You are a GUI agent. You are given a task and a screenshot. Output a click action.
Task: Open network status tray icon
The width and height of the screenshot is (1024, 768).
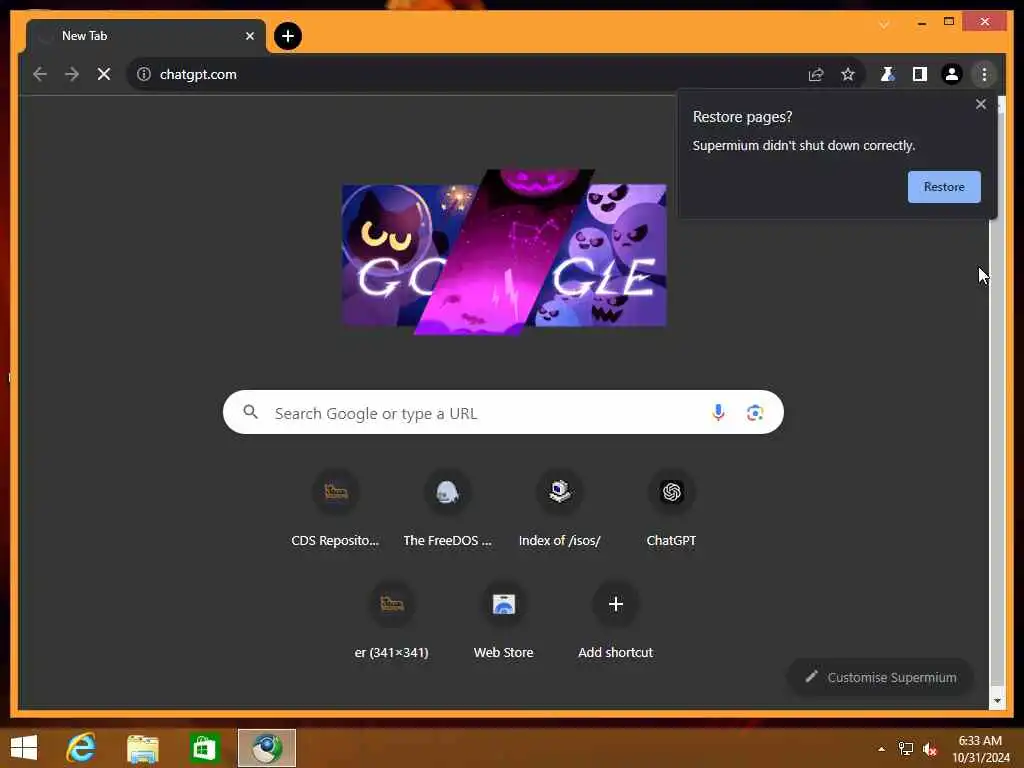tap(906, 749)
